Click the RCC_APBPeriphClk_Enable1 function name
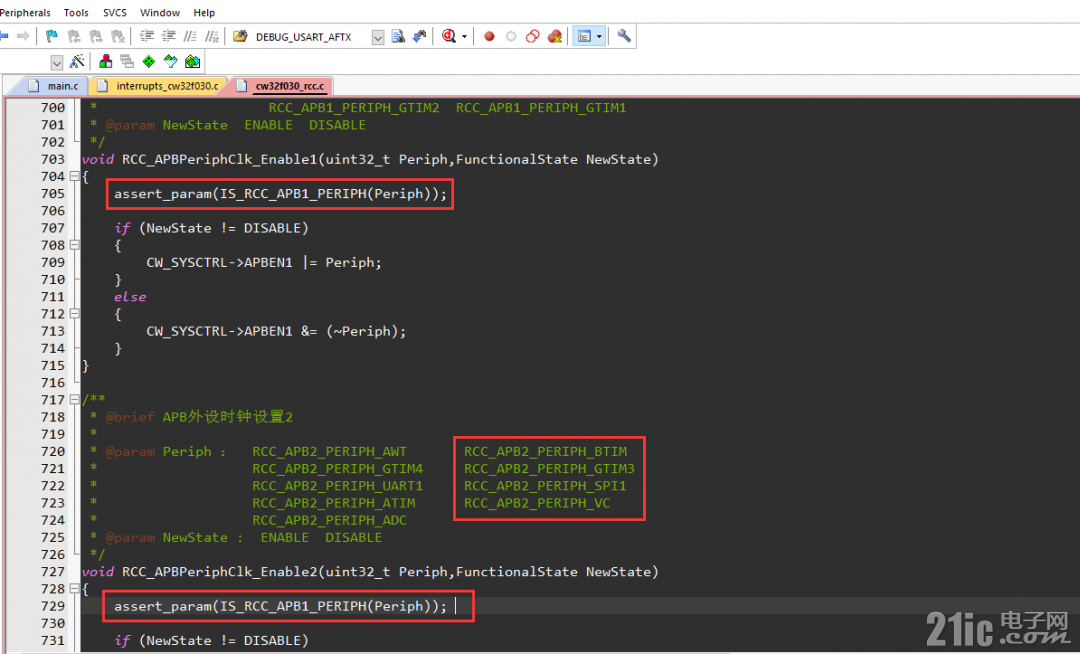This screenshot has width=1080, height=654. pos(219,160)
